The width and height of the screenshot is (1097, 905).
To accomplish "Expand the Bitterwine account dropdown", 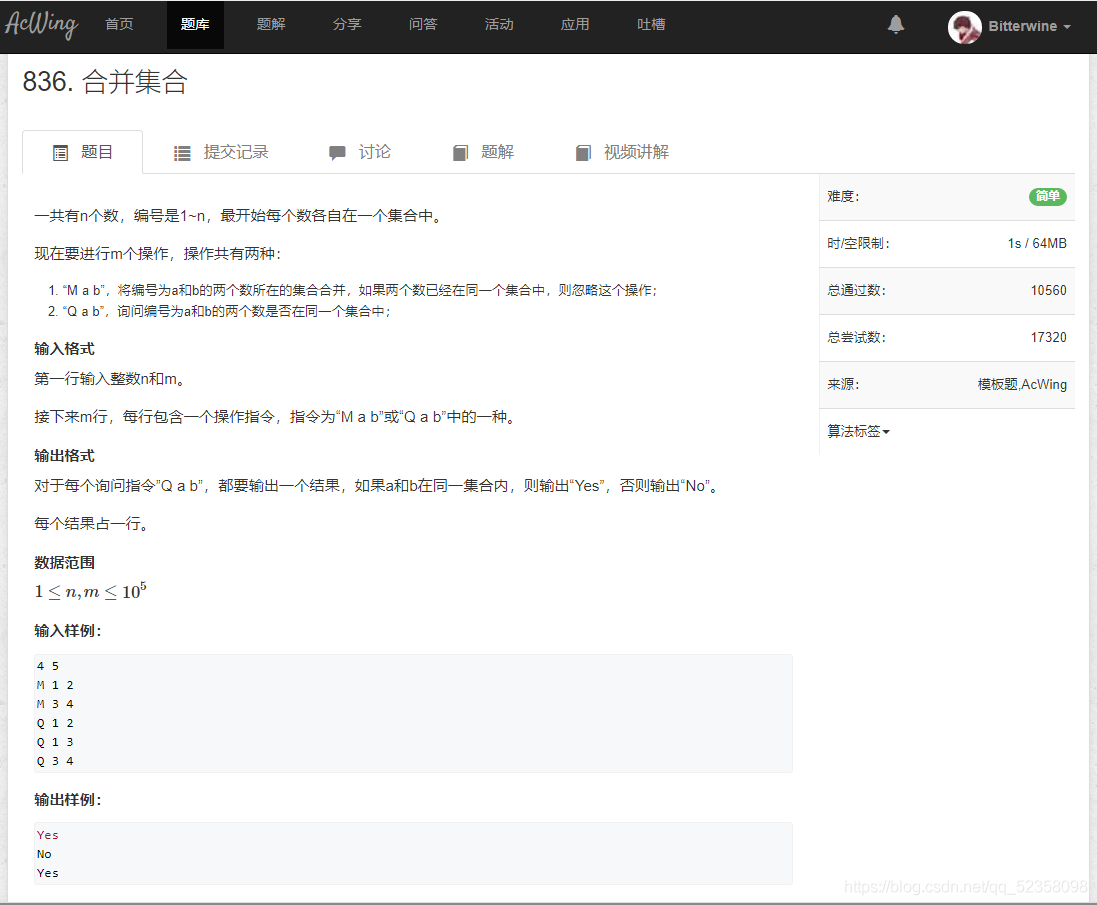I will point(1029,27).
